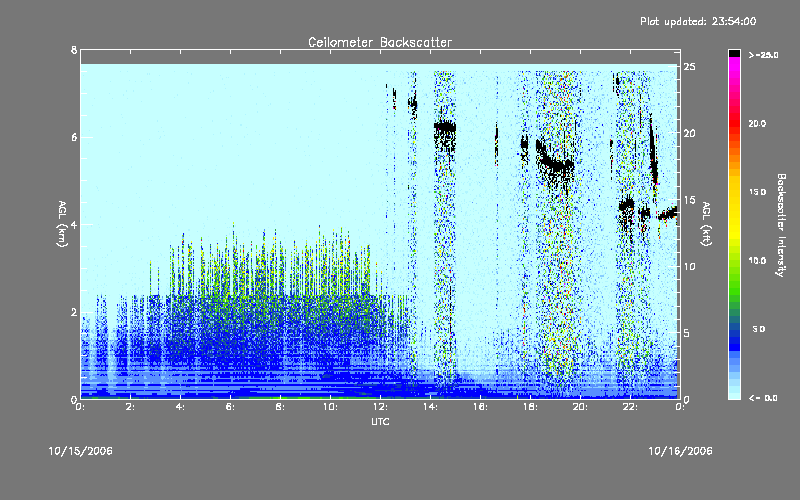The width and height of the screenshot is (800, 500).
Task: Click the colorbar maximum label above 20.0
Action: (763, 55)
